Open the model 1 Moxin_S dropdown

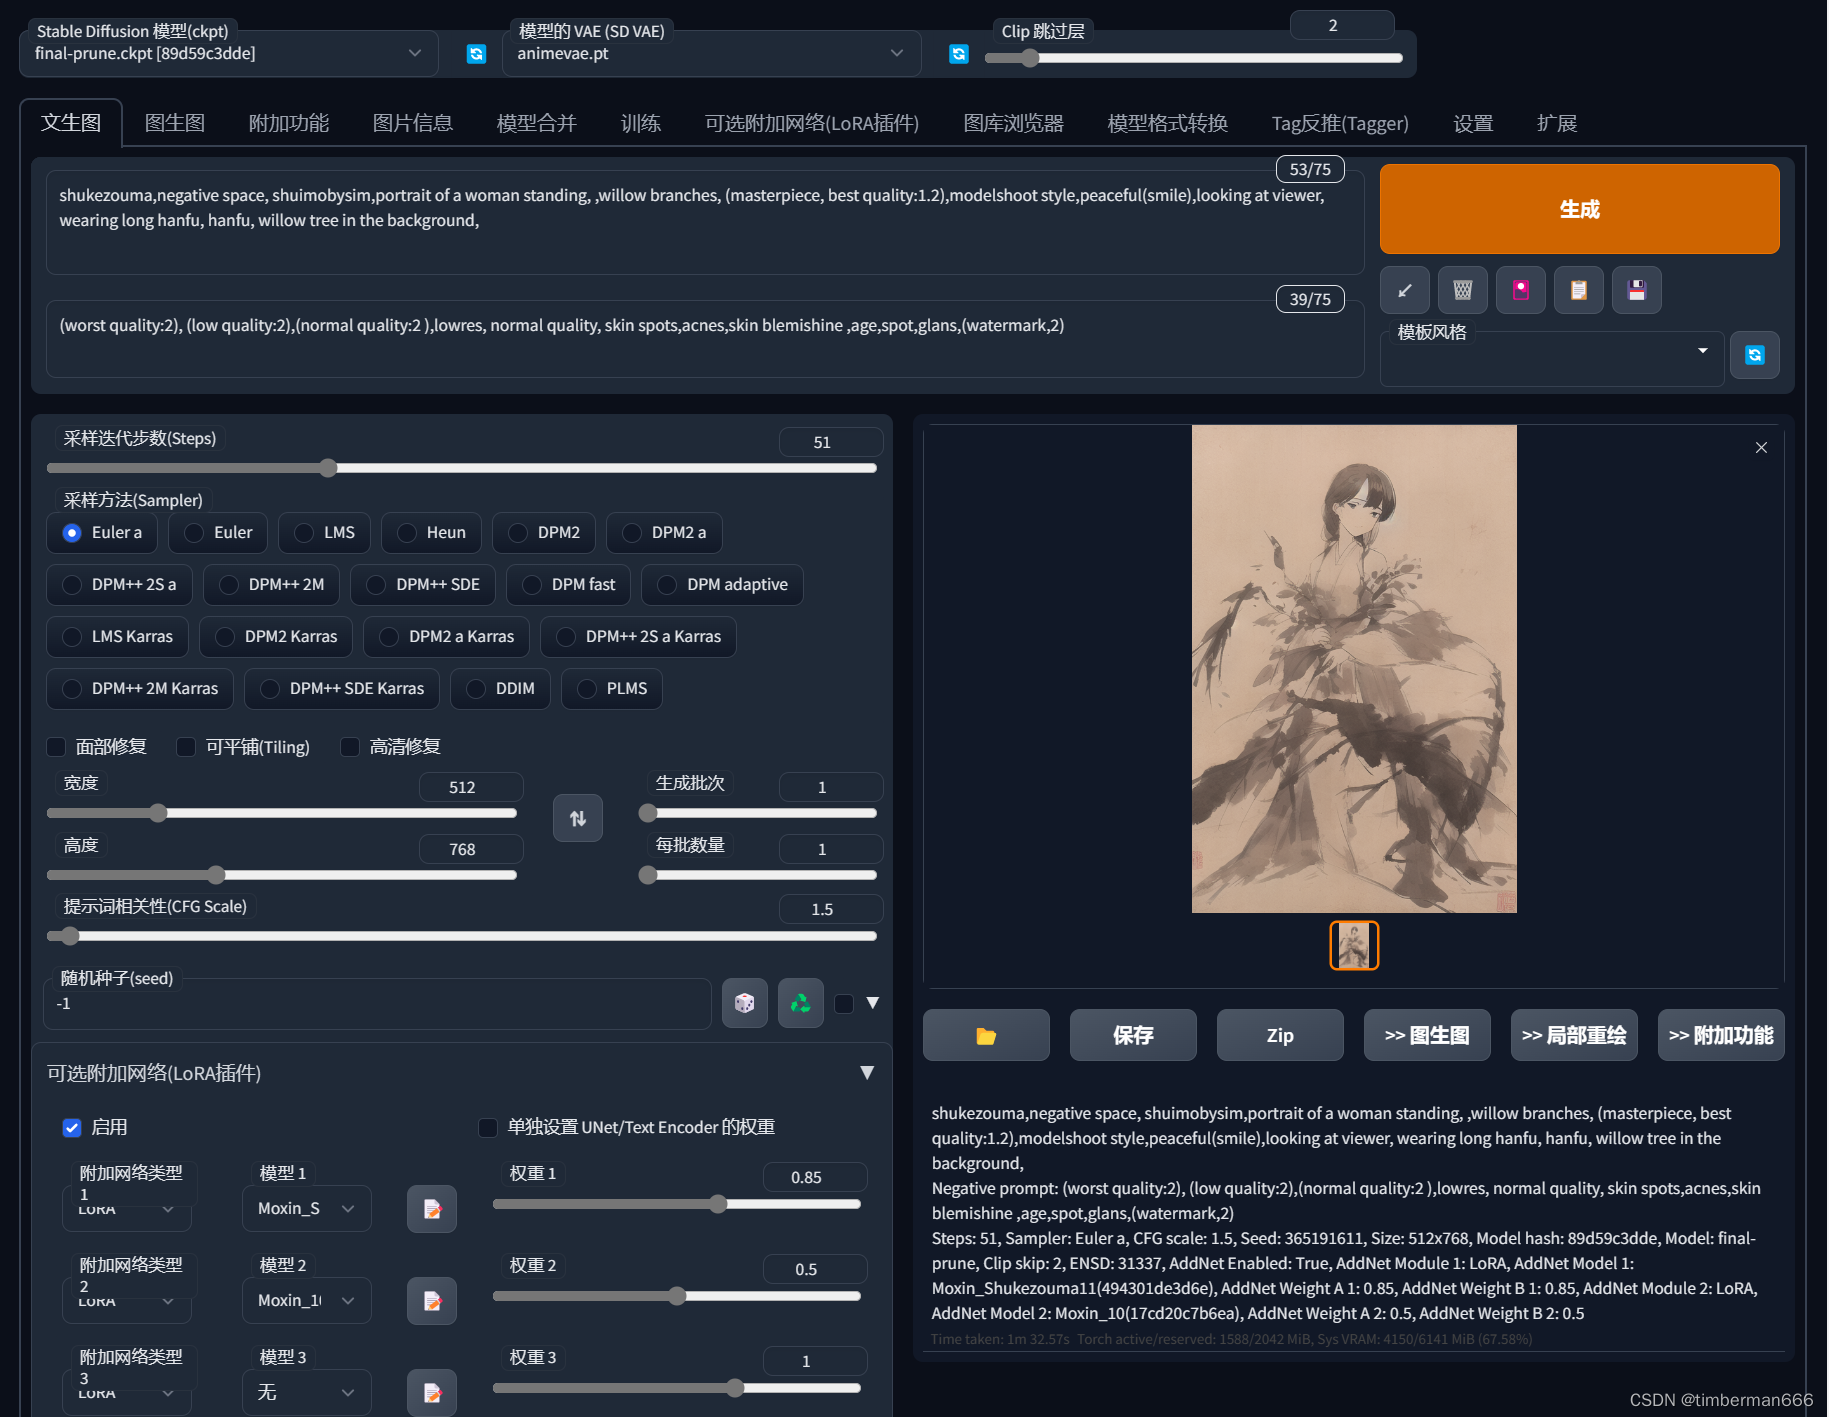(307, 1209)
